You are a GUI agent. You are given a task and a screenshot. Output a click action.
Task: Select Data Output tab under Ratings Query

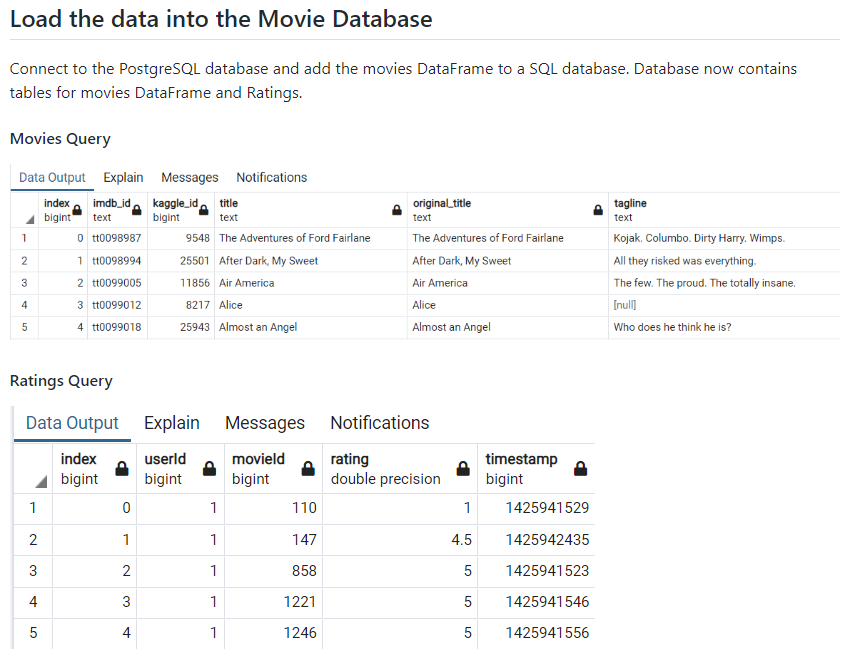pos(72,423)
